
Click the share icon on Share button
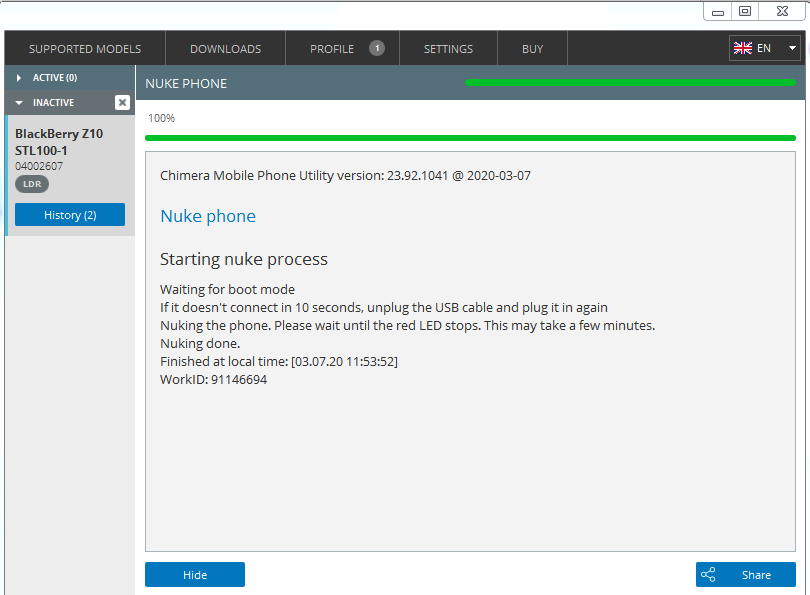click(708, 574)
